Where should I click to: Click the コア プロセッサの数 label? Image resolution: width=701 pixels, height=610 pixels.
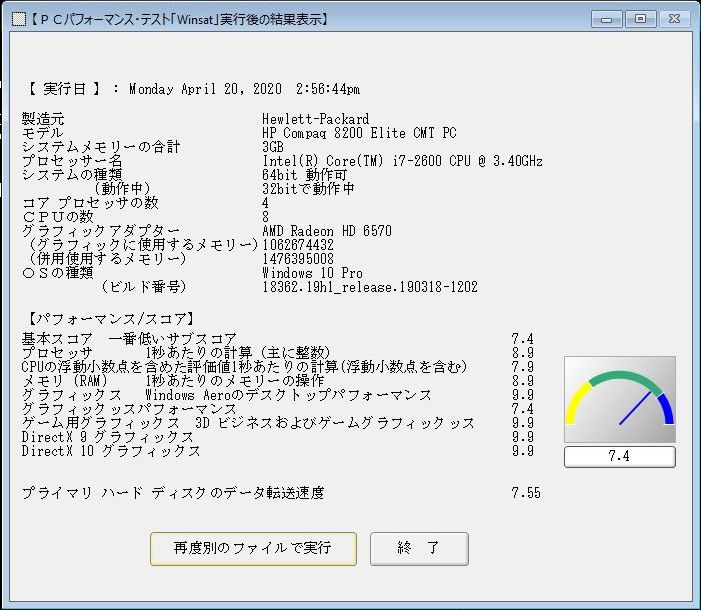point(90,203)
